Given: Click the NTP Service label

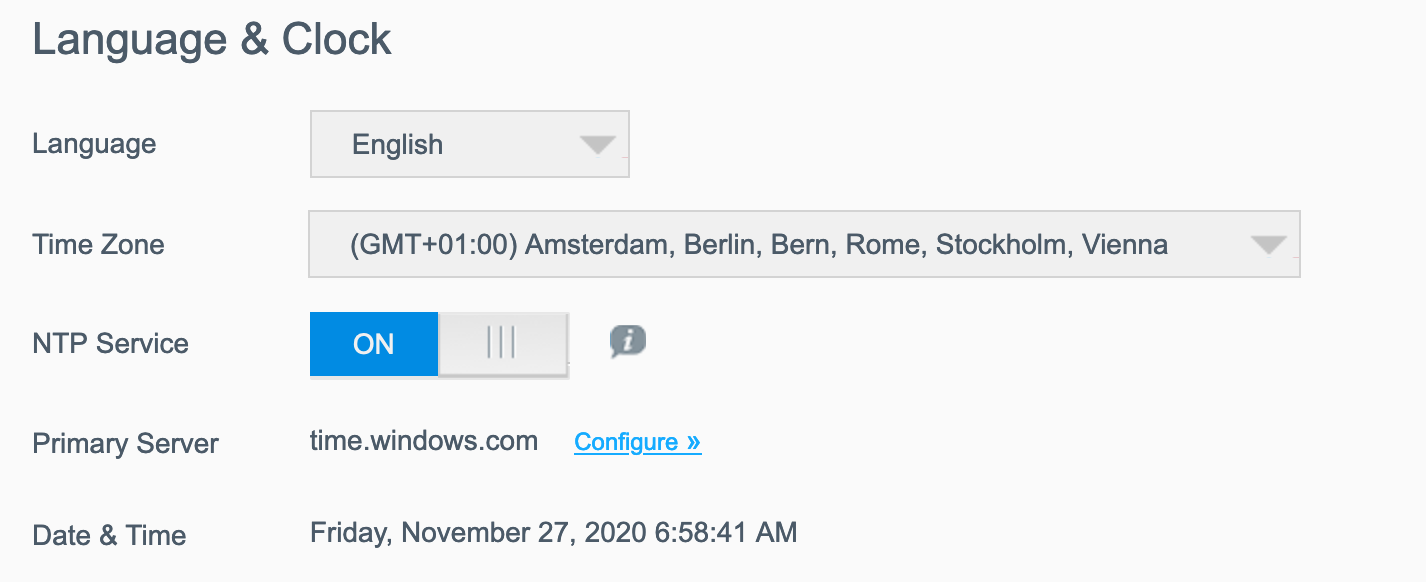Looking at the screenshot, I should (110, 344).
